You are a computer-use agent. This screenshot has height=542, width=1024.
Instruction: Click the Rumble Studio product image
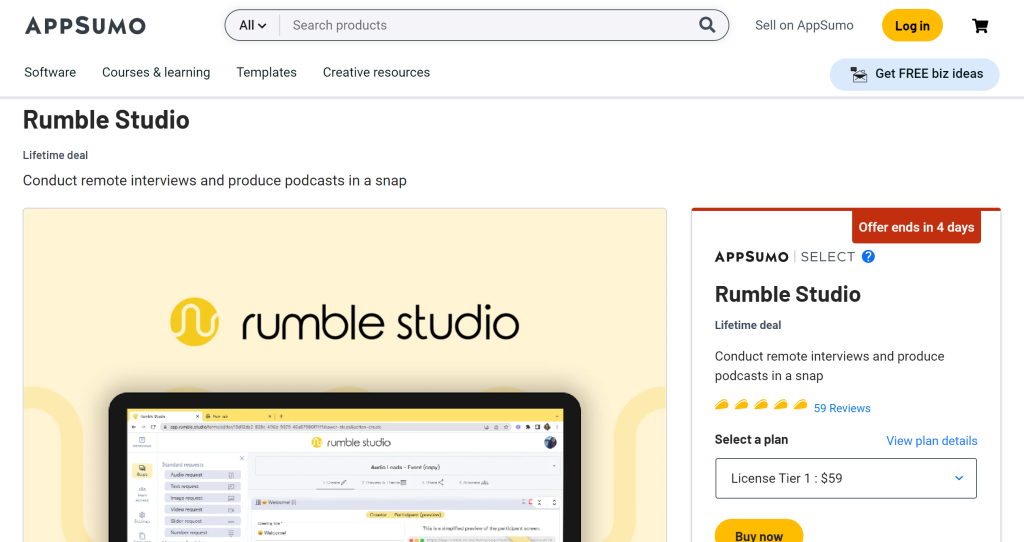tap(345, 375)
